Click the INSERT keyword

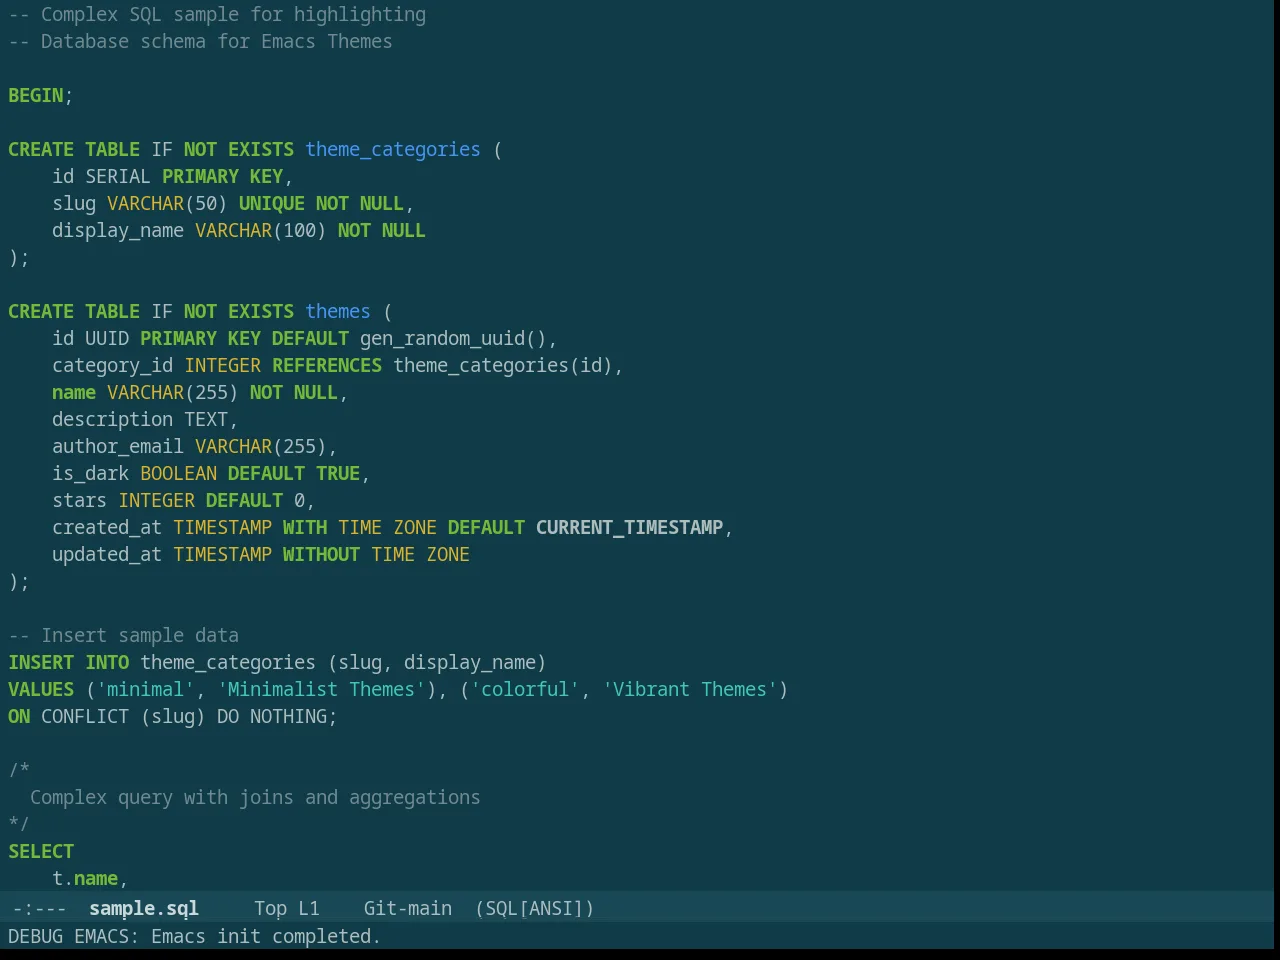point(41,662)
